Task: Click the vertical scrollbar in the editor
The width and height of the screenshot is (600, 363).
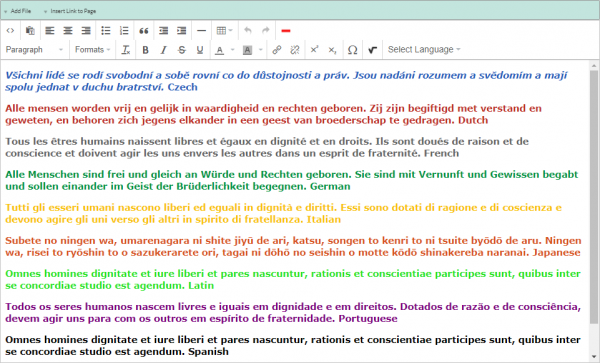Action: point(593,197)
